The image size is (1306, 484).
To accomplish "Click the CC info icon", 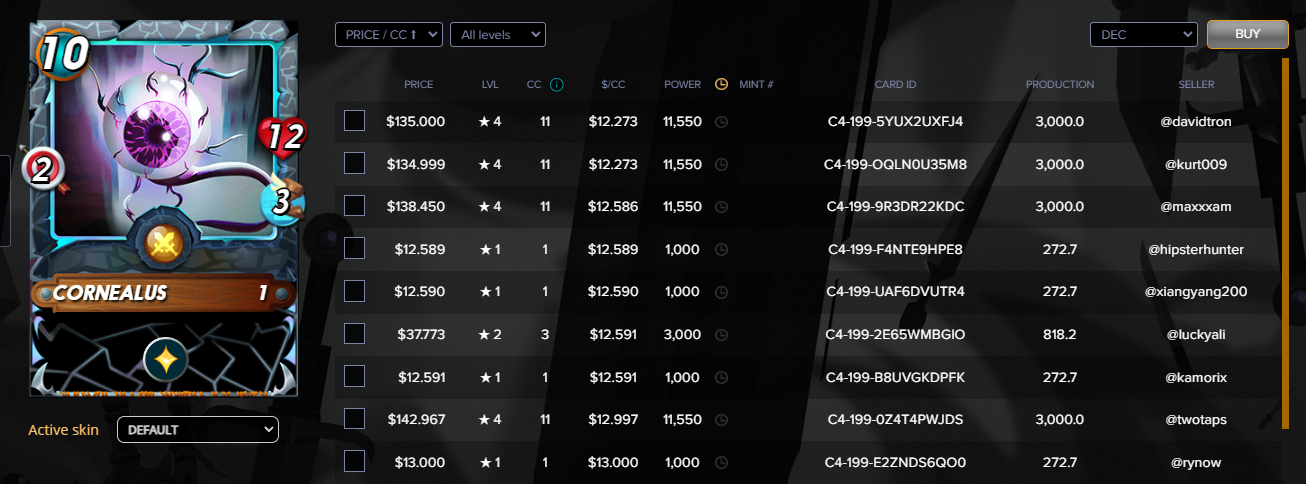I will (557, 85).
